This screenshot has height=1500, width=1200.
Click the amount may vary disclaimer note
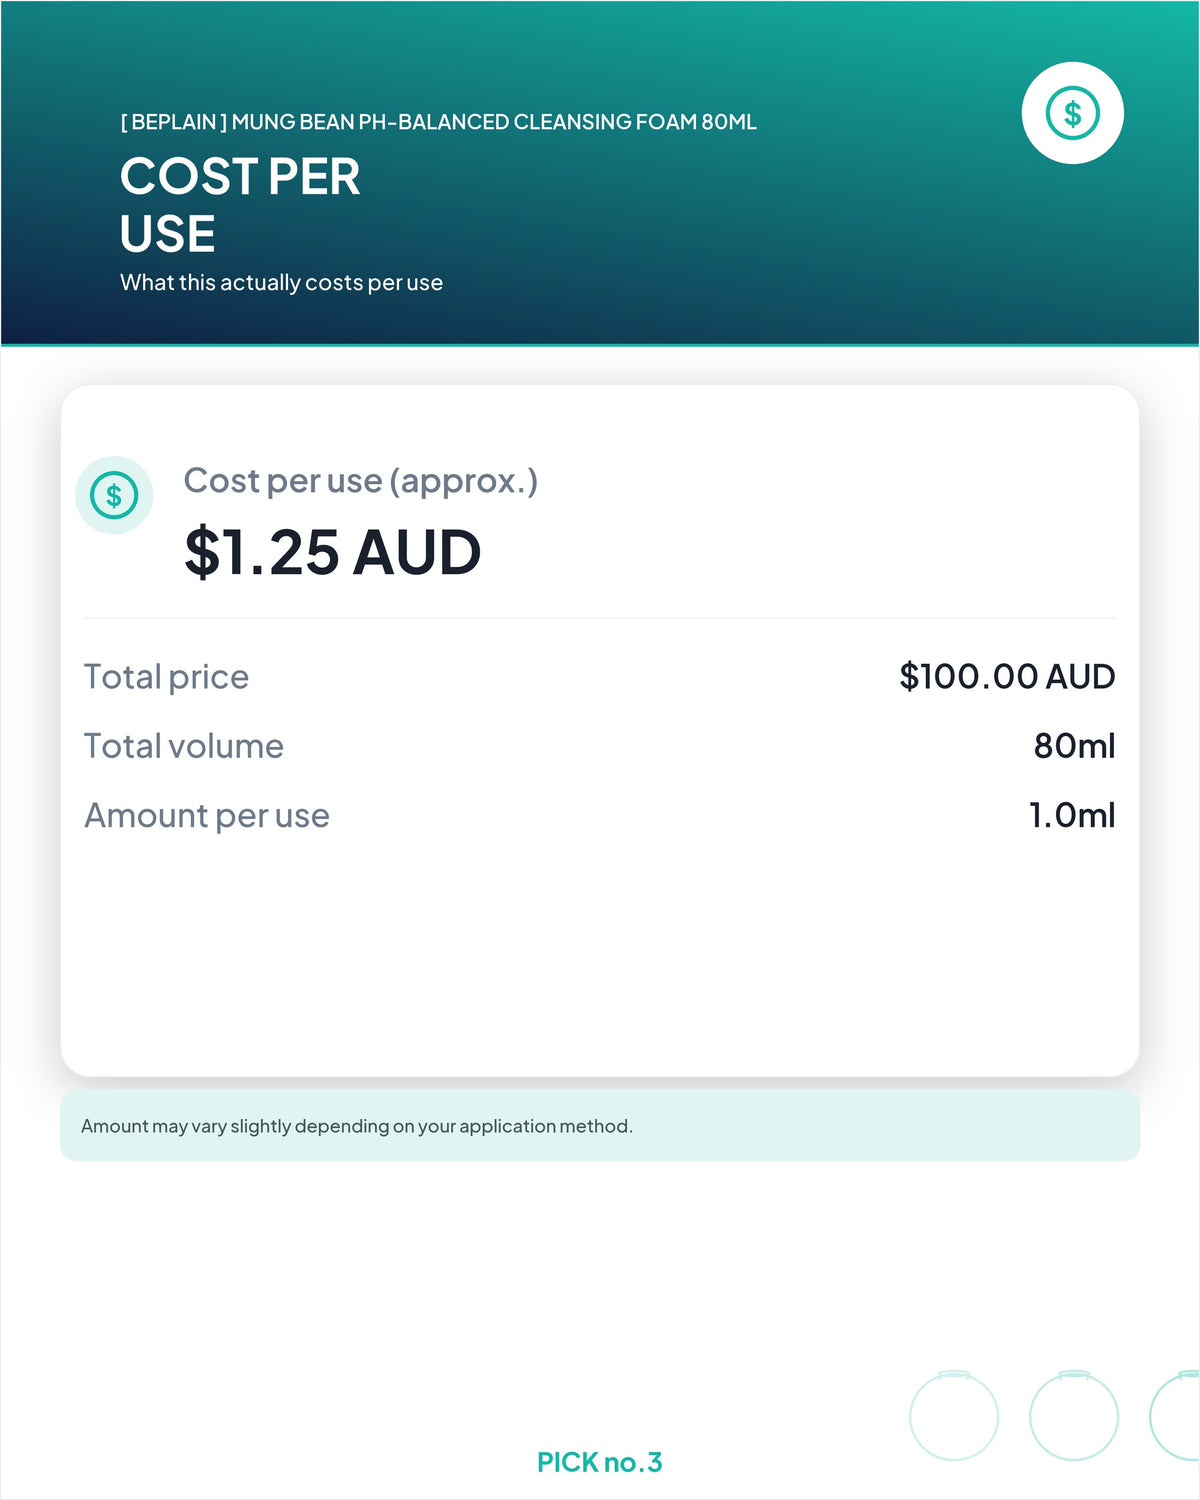click(600, 1126)
